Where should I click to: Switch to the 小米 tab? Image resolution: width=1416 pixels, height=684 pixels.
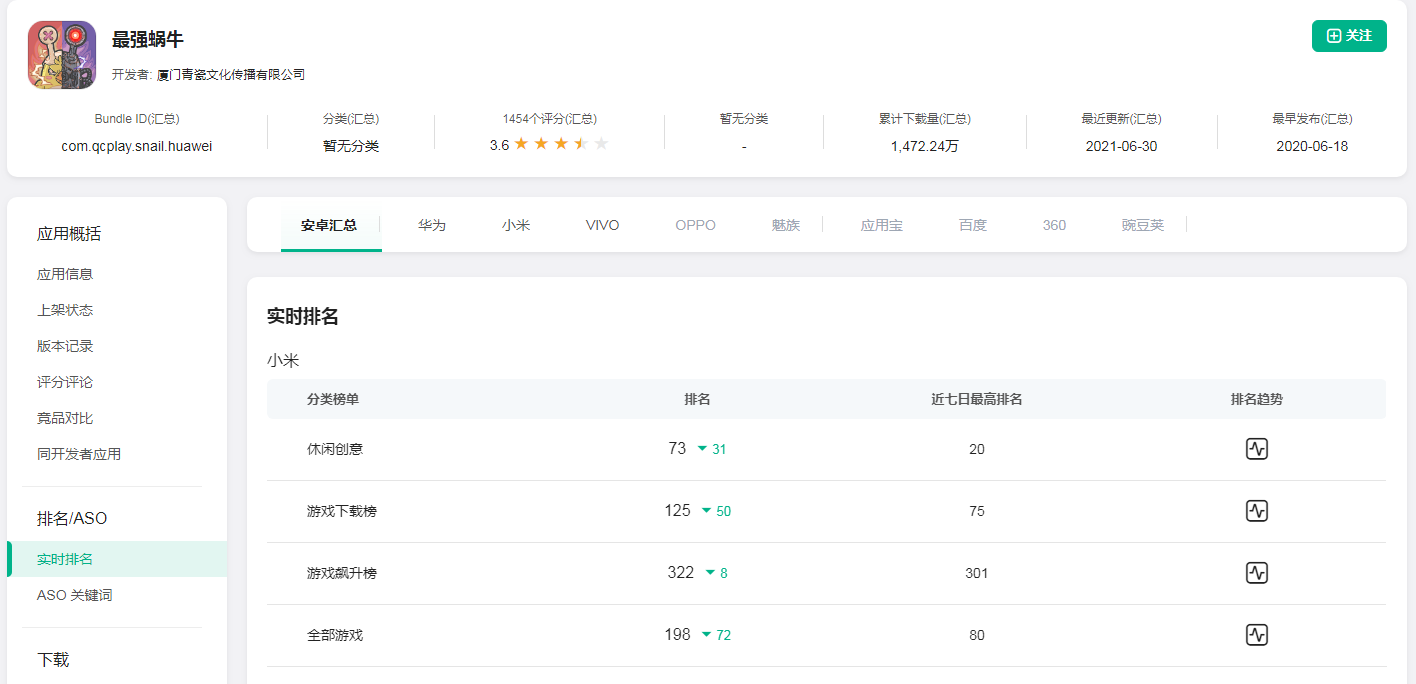[516, 225]
